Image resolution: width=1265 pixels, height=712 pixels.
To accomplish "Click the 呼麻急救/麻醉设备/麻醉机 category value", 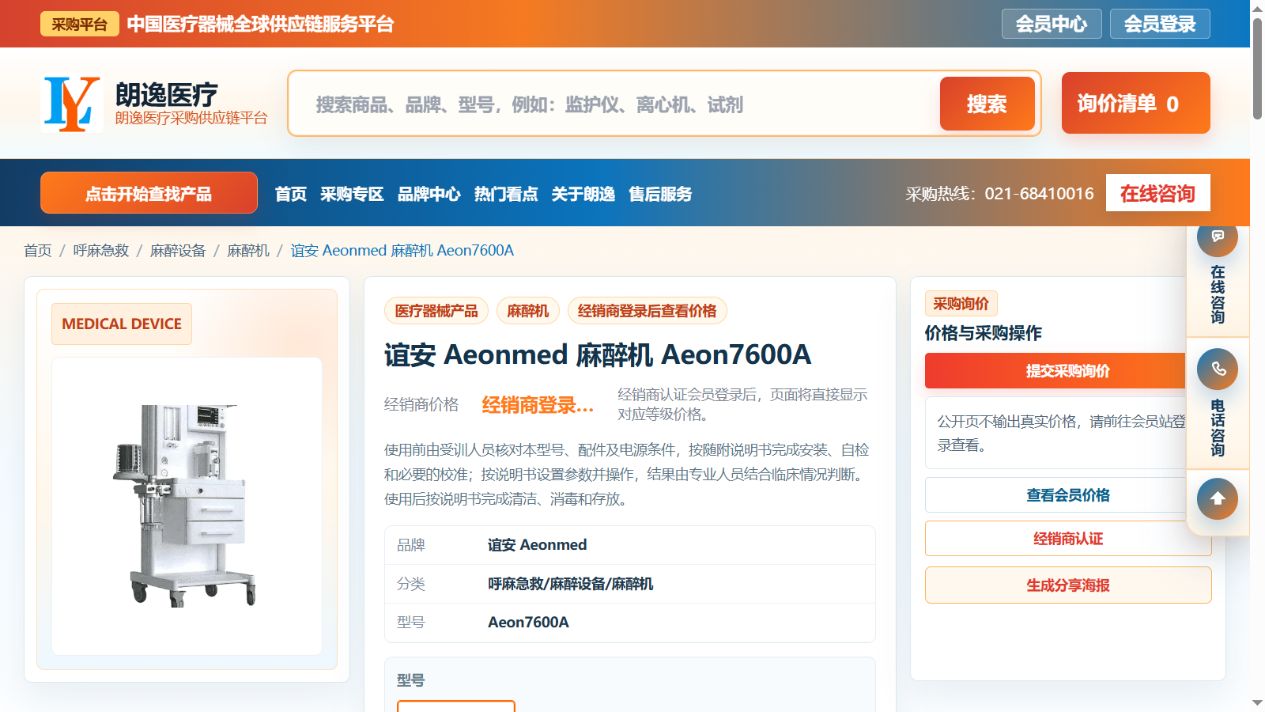I will coord(570,584).
